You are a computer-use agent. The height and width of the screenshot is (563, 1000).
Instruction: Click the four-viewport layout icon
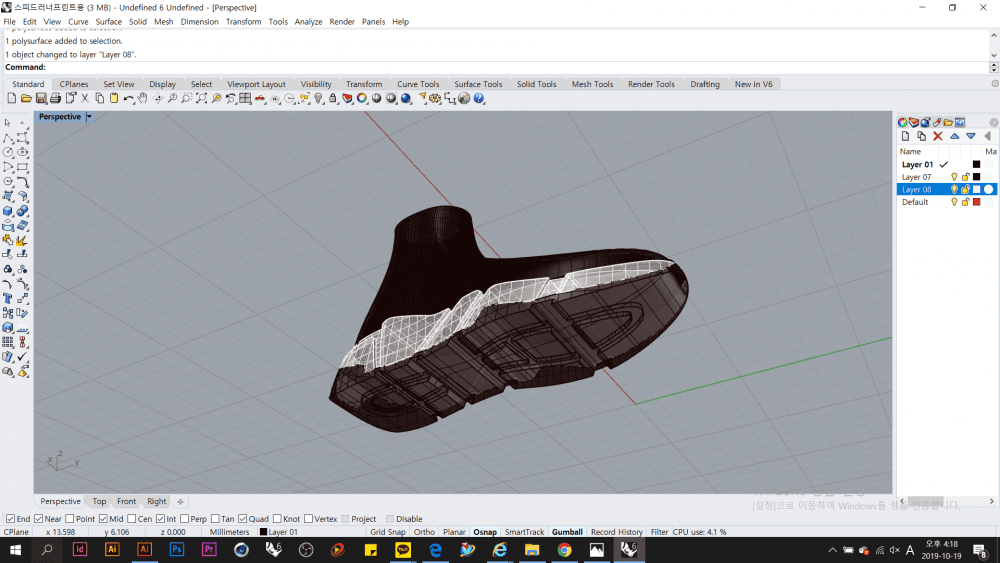pyautogui.click(x=246, y=98)
